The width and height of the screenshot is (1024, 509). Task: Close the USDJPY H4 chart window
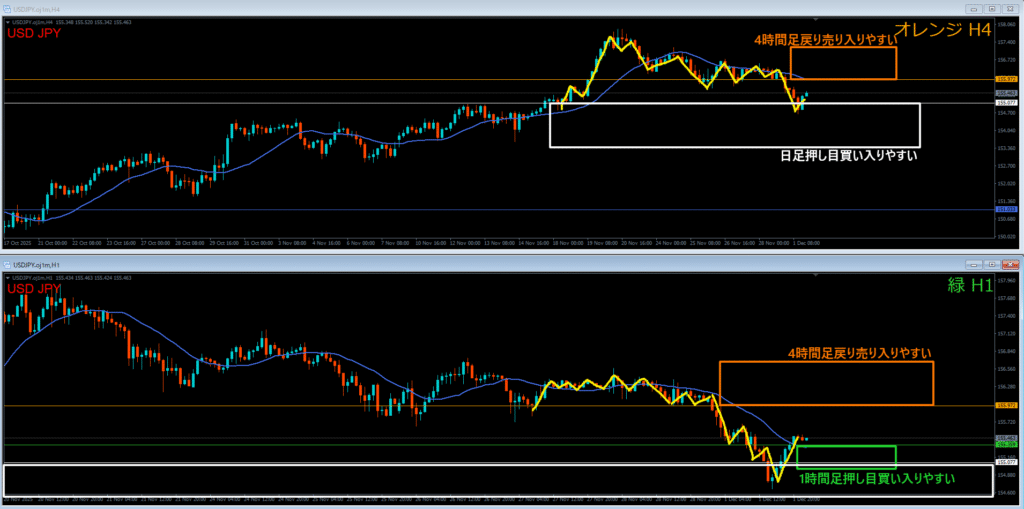pos(1009,10)
